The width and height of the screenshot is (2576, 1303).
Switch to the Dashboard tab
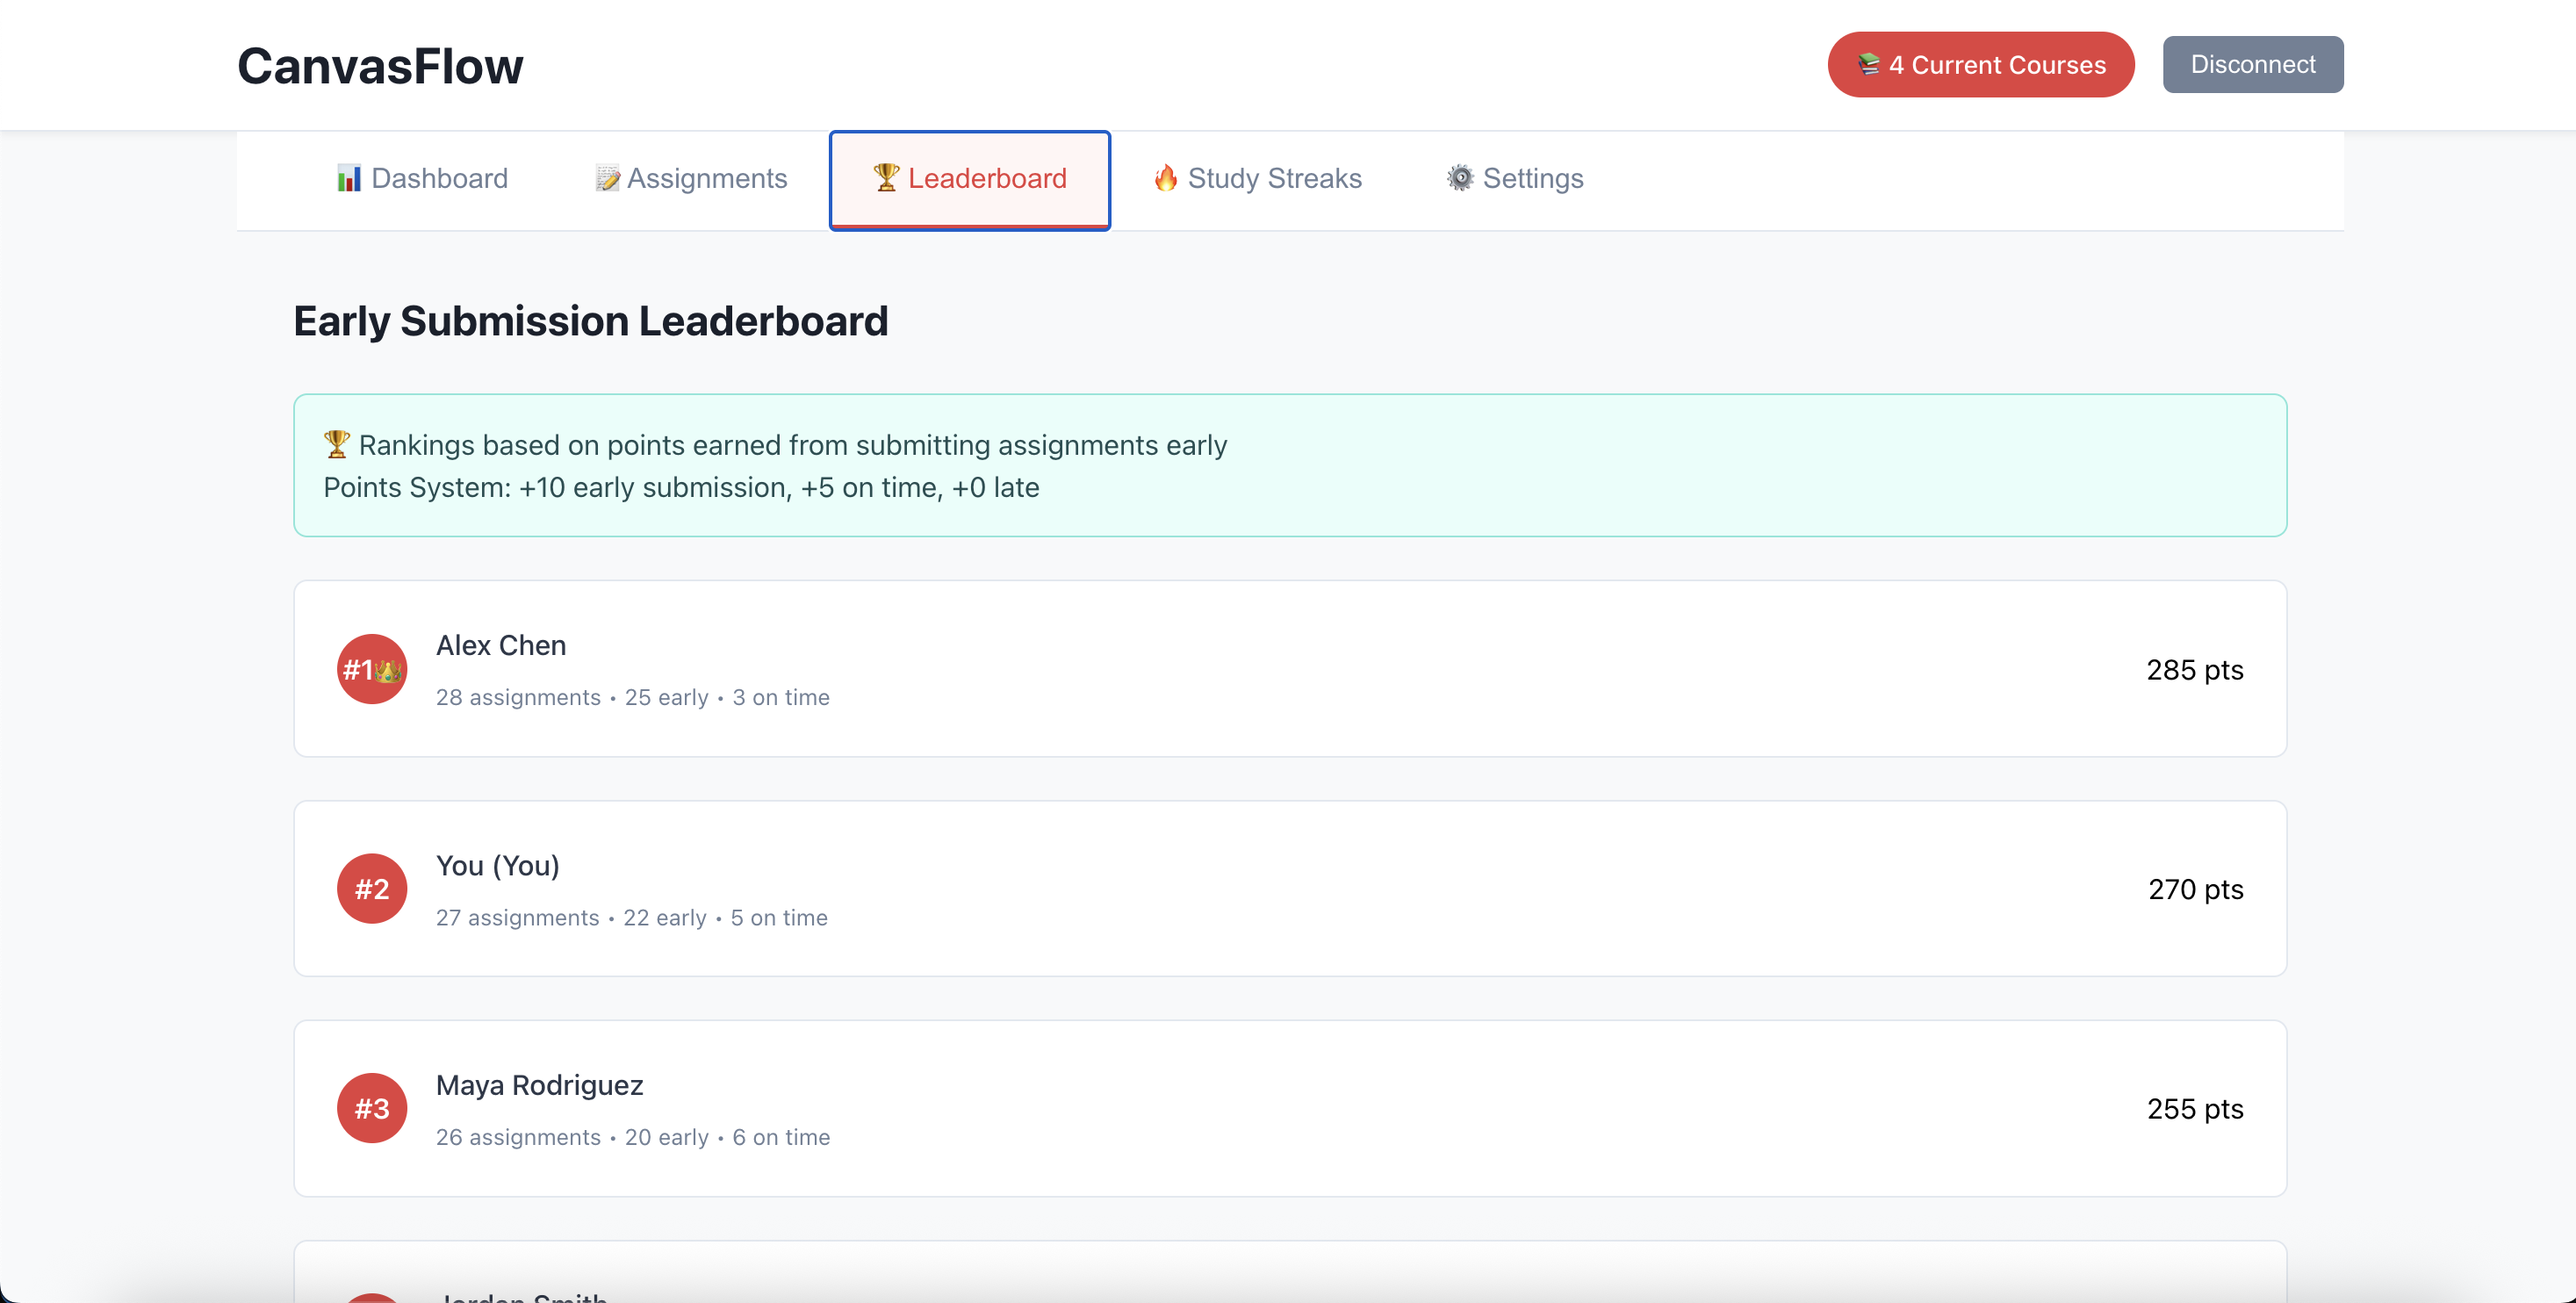(422, 178)
